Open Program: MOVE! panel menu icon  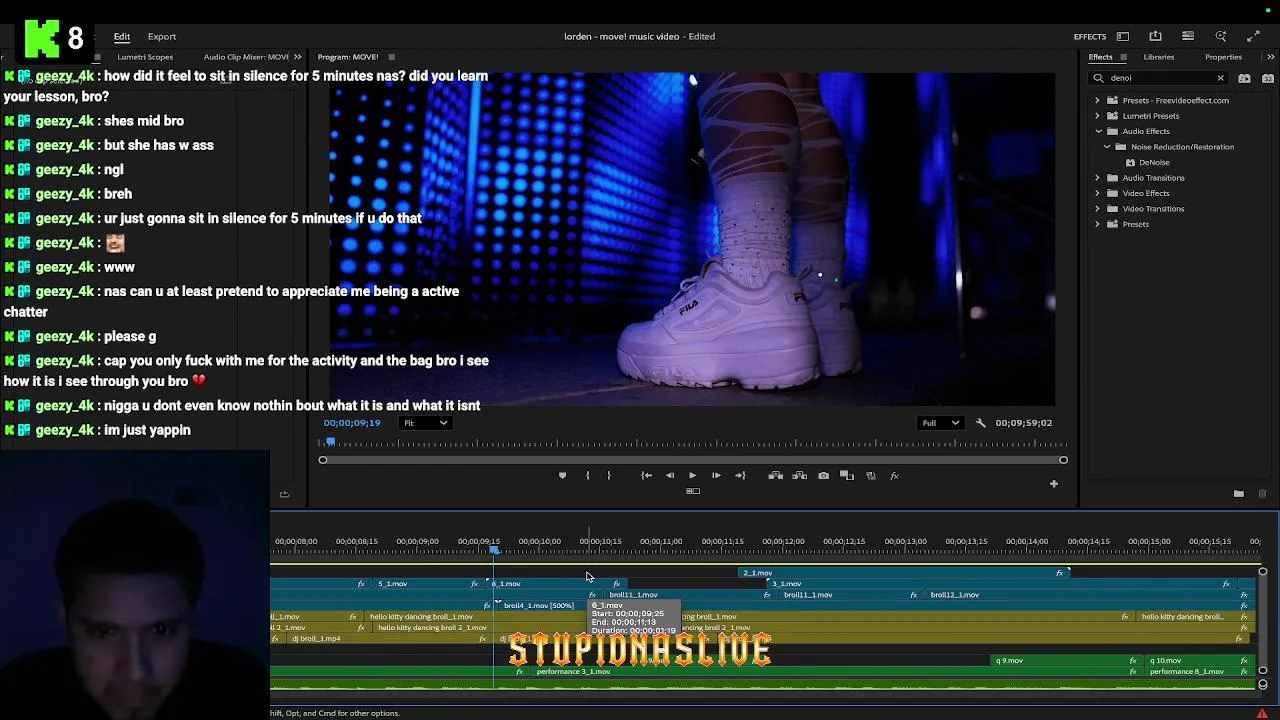pos(391,57)
